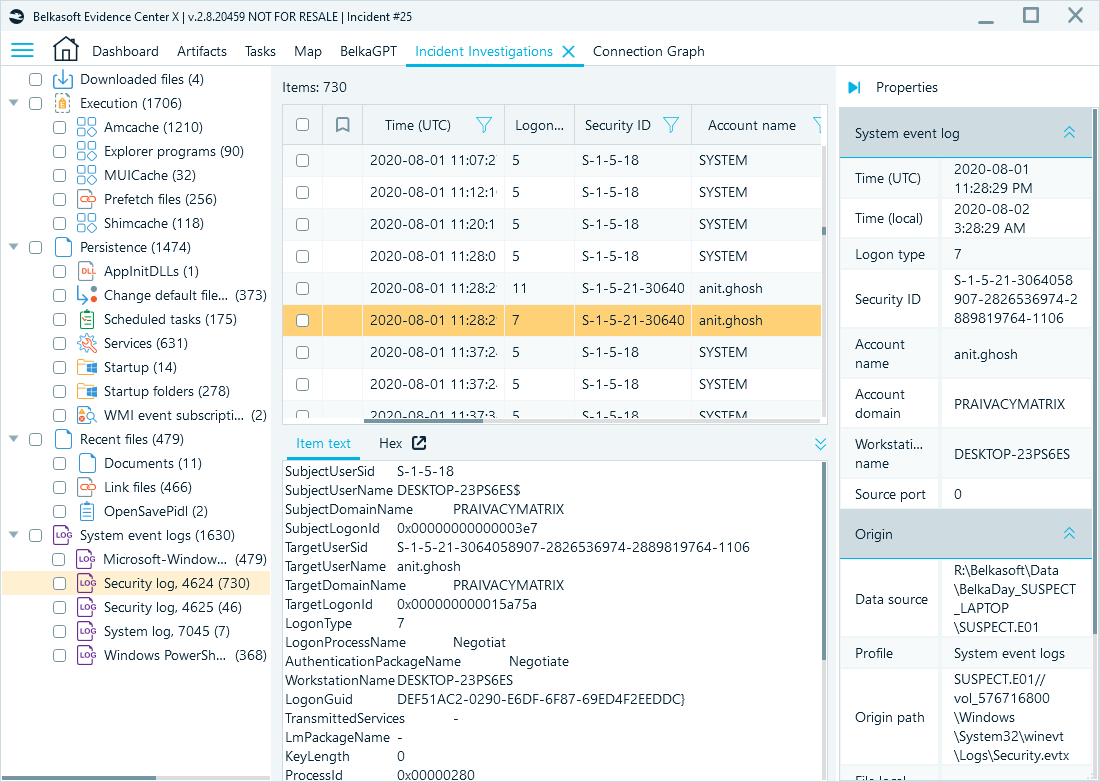Switch to the Connection Graph tab
This screenshot has width=1100, height=782.
648,51
